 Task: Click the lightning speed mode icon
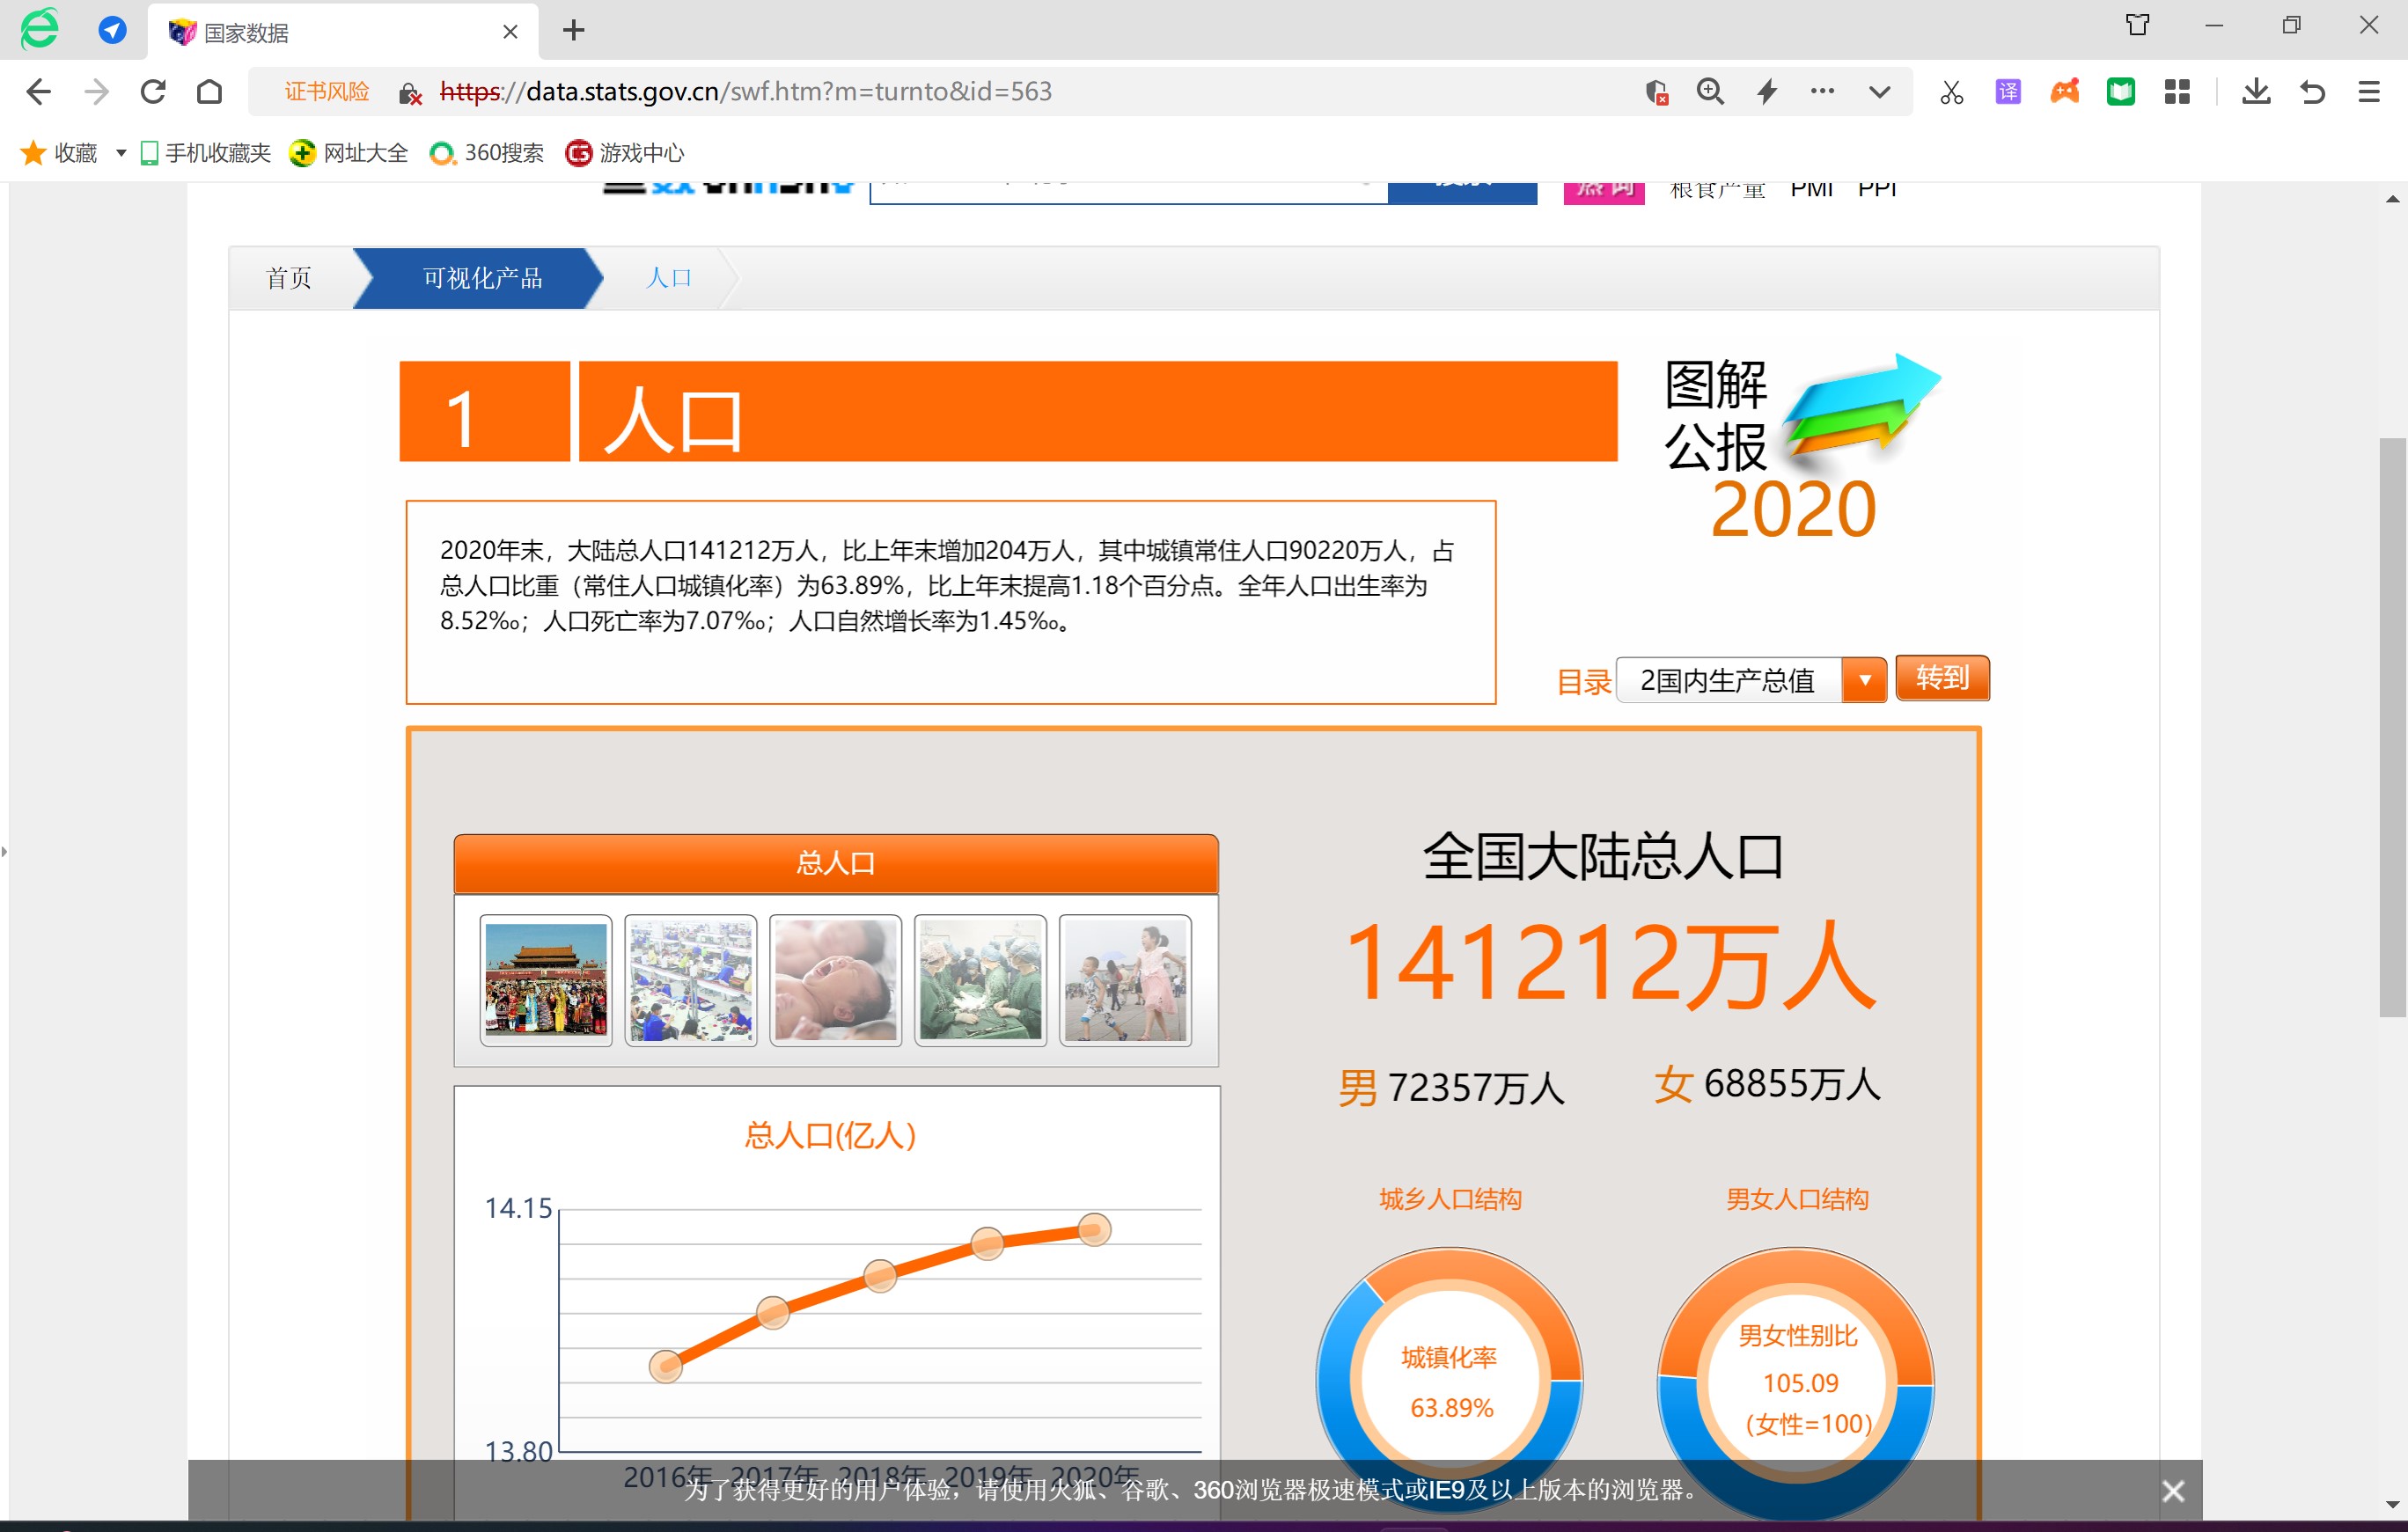click(x=1767, y=92)
